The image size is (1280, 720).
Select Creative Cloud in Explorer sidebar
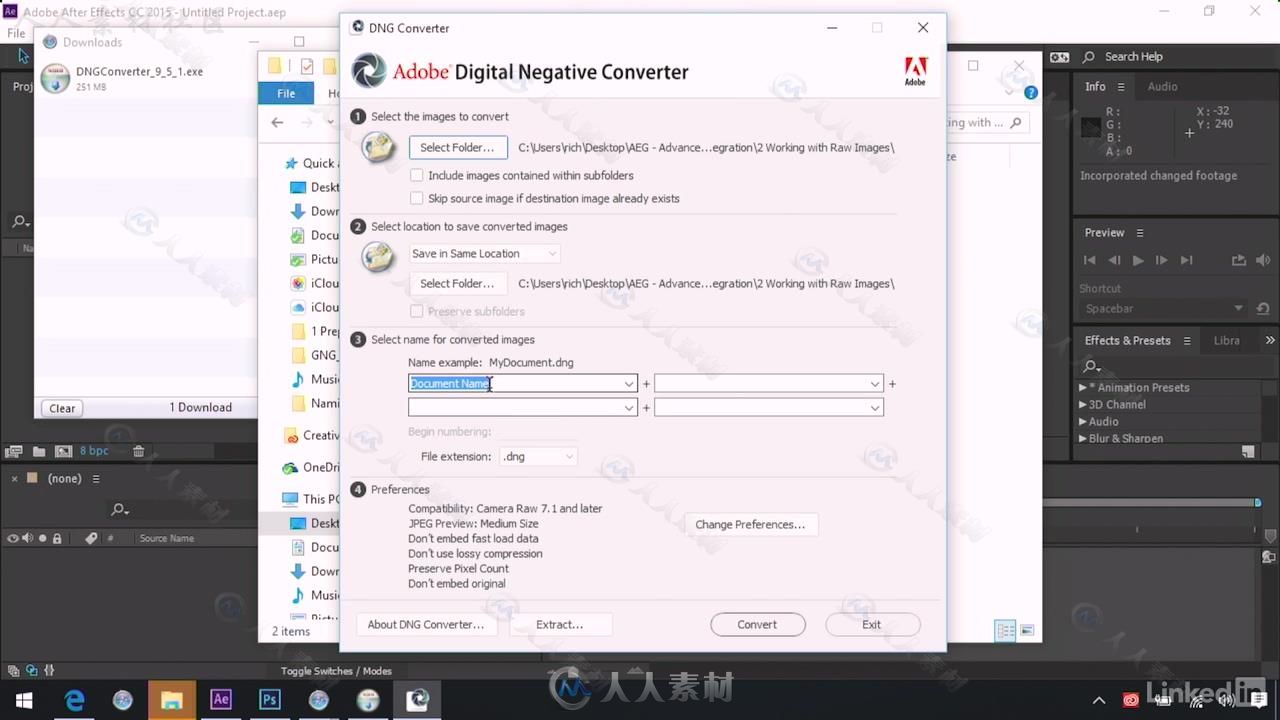(312, 435)
